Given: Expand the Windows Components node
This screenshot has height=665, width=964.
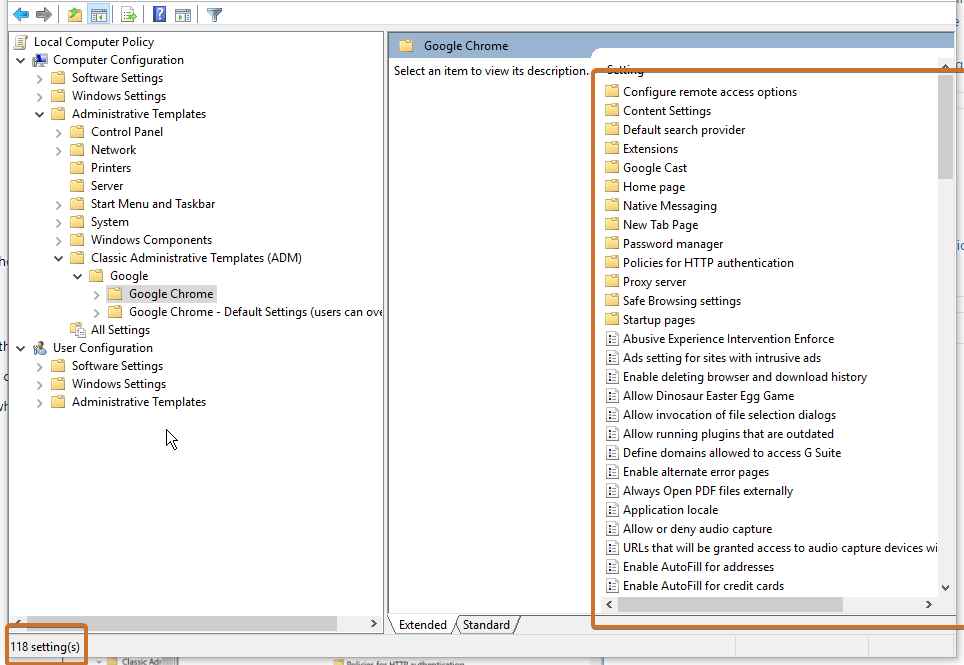Looking at the screenshot, I should tap(58, 240).
